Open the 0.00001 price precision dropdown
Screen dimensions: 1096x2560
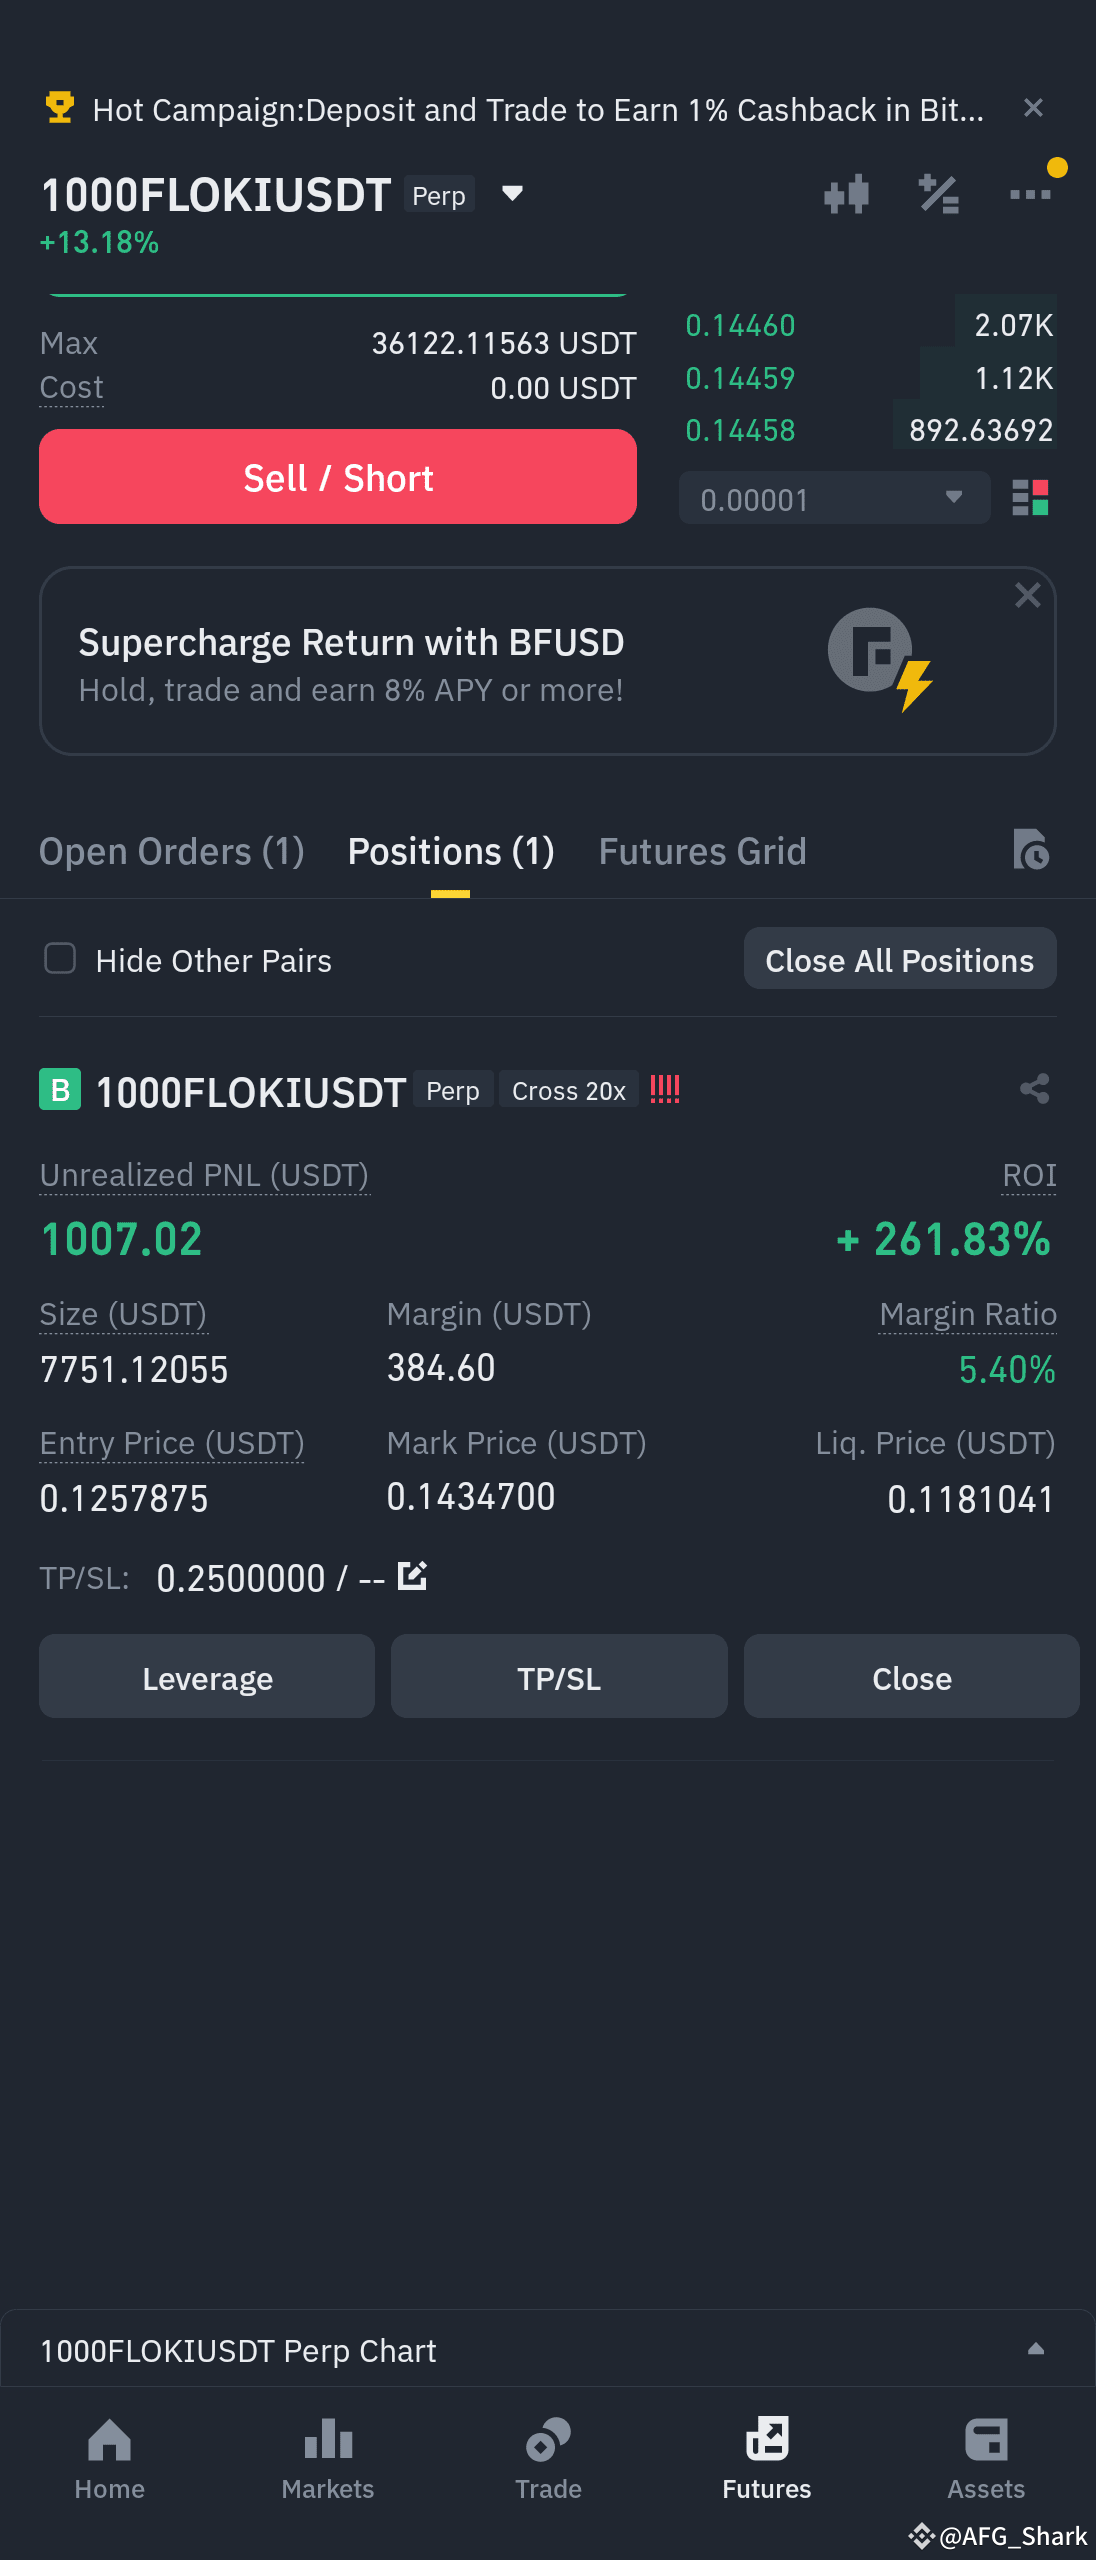point(834,498)
